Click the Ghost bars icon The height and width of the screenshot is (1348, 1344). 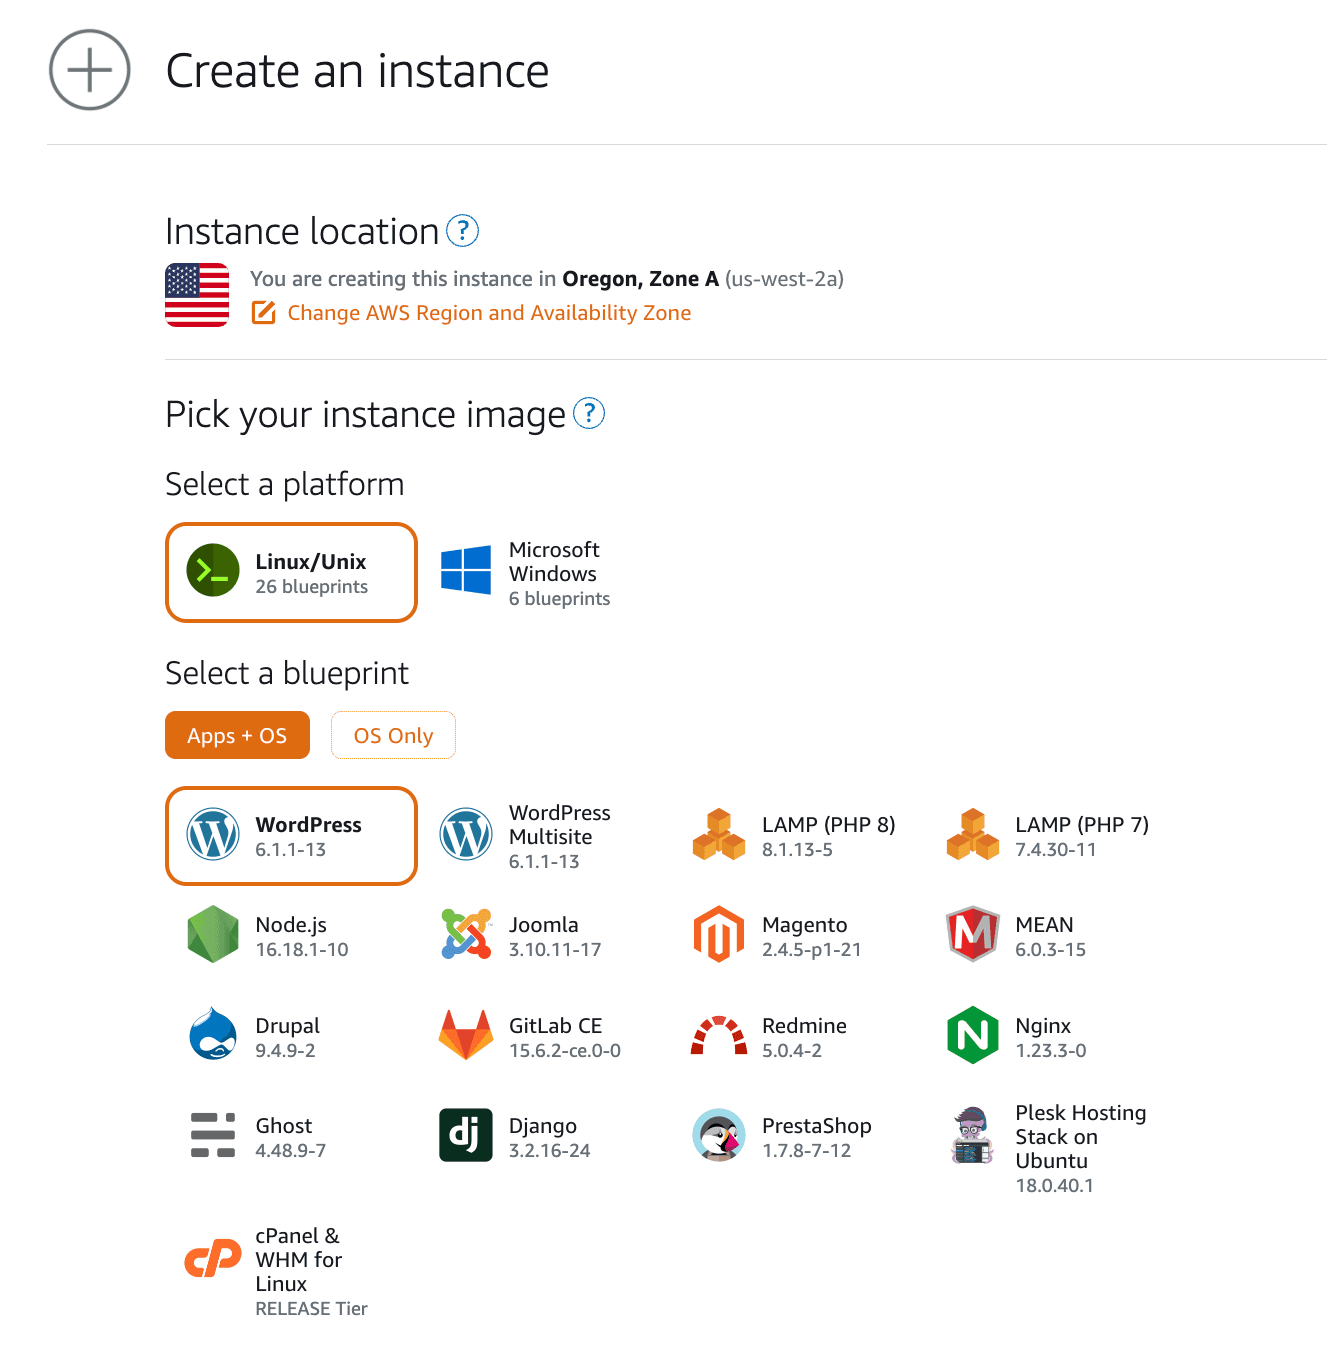(213, 1135)
